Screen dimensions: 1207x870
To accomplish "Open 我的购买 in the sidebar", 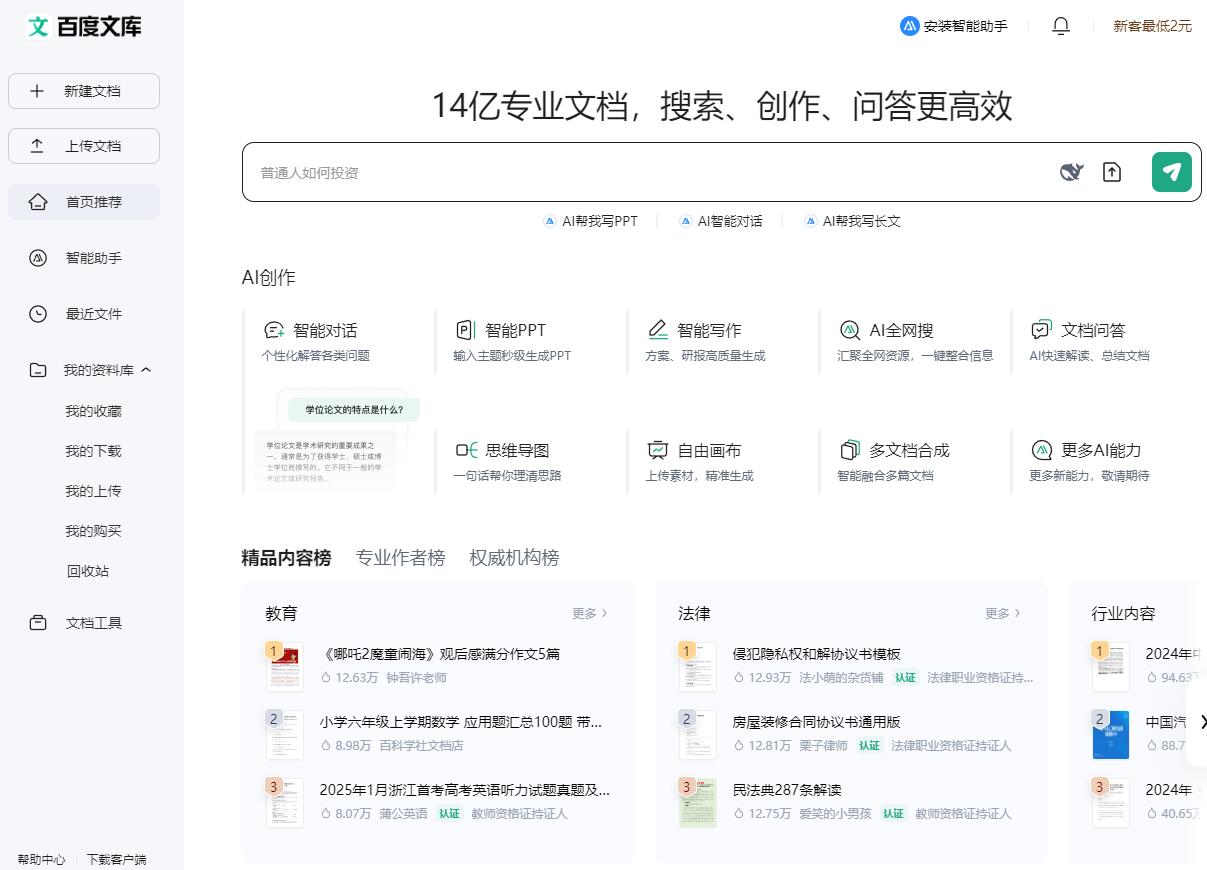I will 93,531.
